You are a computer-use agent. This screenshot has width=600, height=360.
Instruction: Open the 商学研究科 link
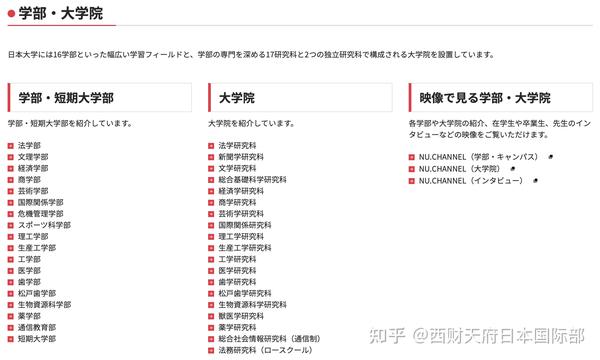[237, 202]
